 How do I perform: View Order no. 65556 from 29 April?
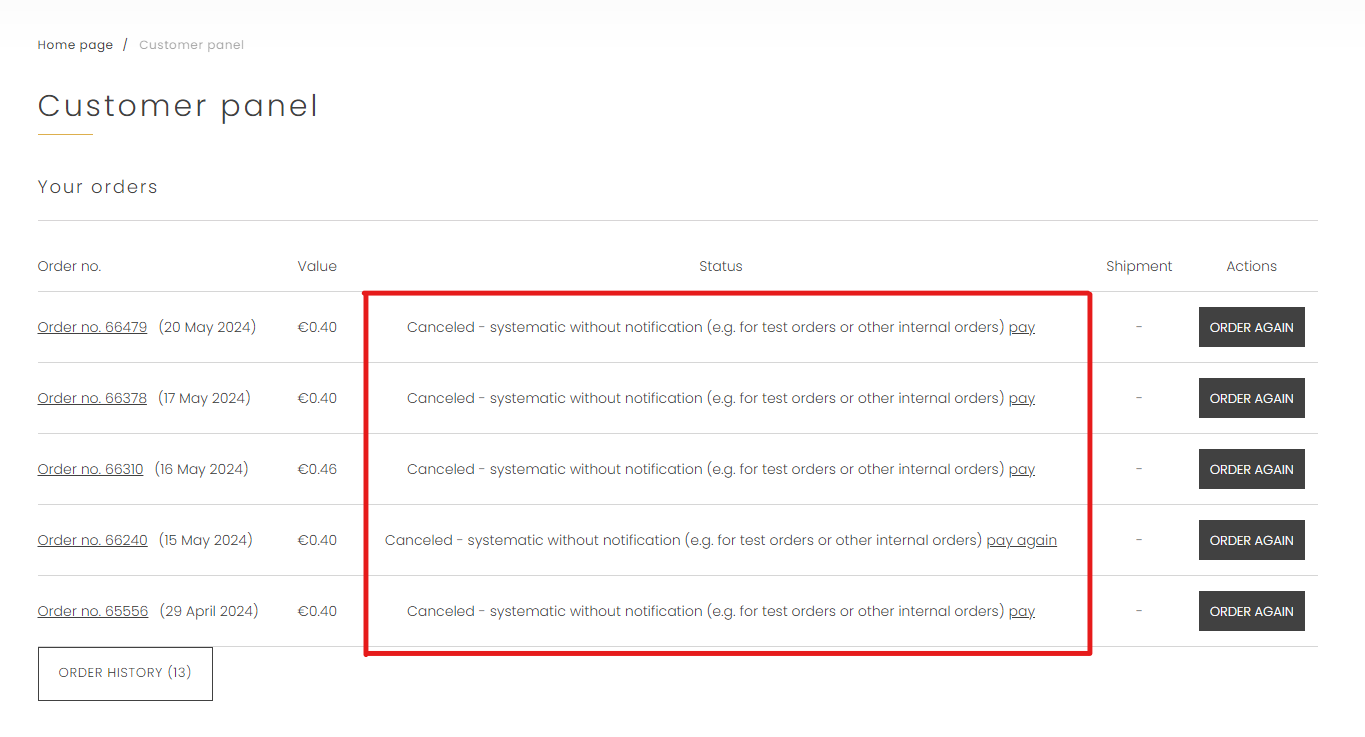coord(92,611)
